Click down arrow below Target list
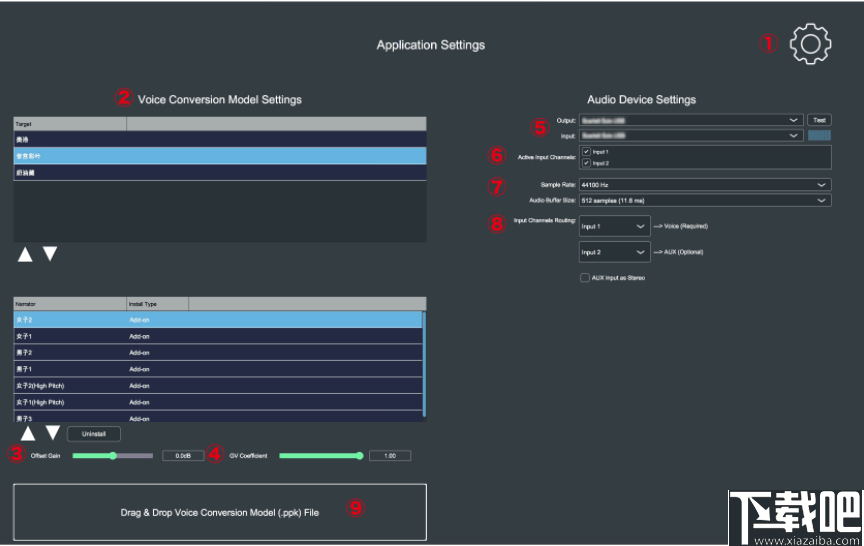 tap(49, 254)
